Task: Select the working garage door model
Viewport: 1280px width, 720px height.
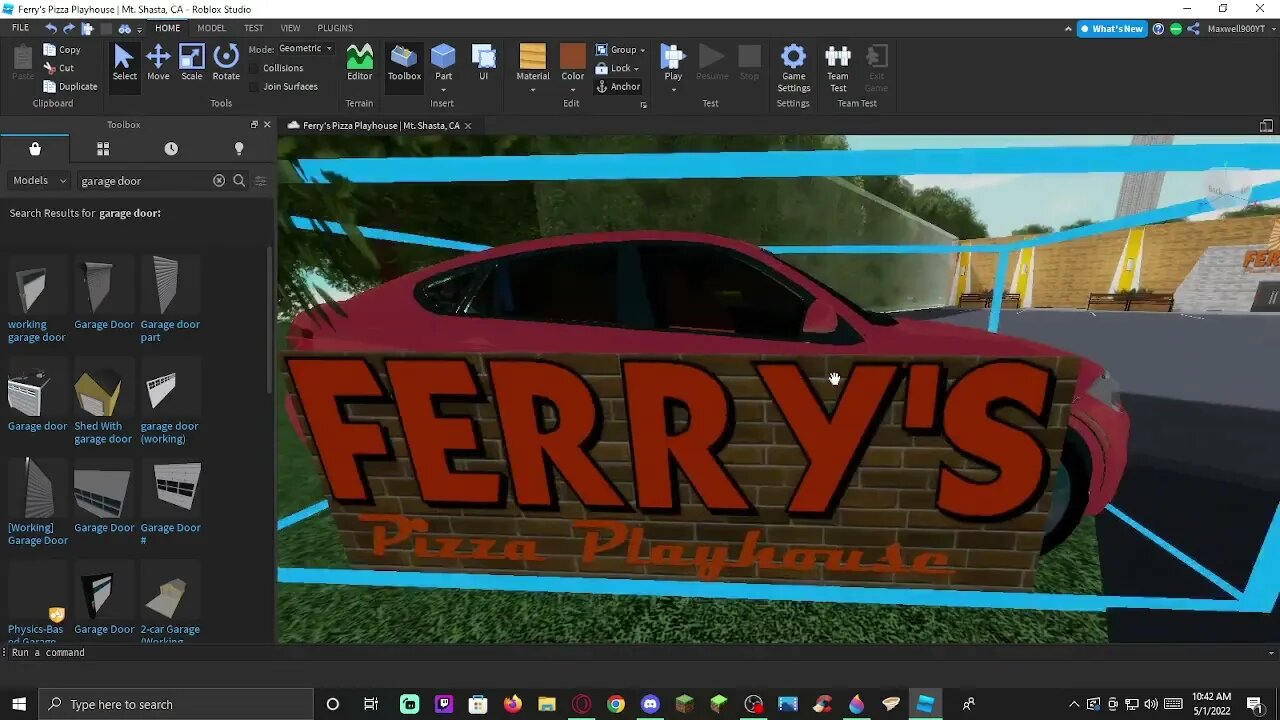Action: coord(36,299)
